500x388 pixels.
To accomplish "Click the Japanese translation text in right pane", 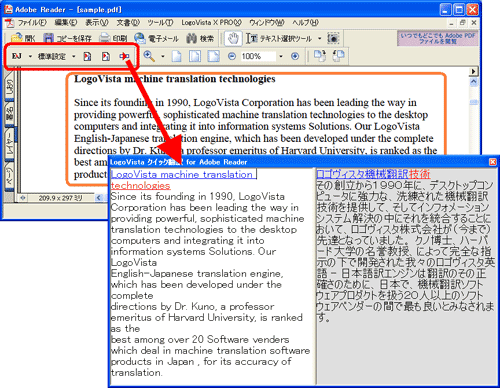I will click(x=405, y=251).
